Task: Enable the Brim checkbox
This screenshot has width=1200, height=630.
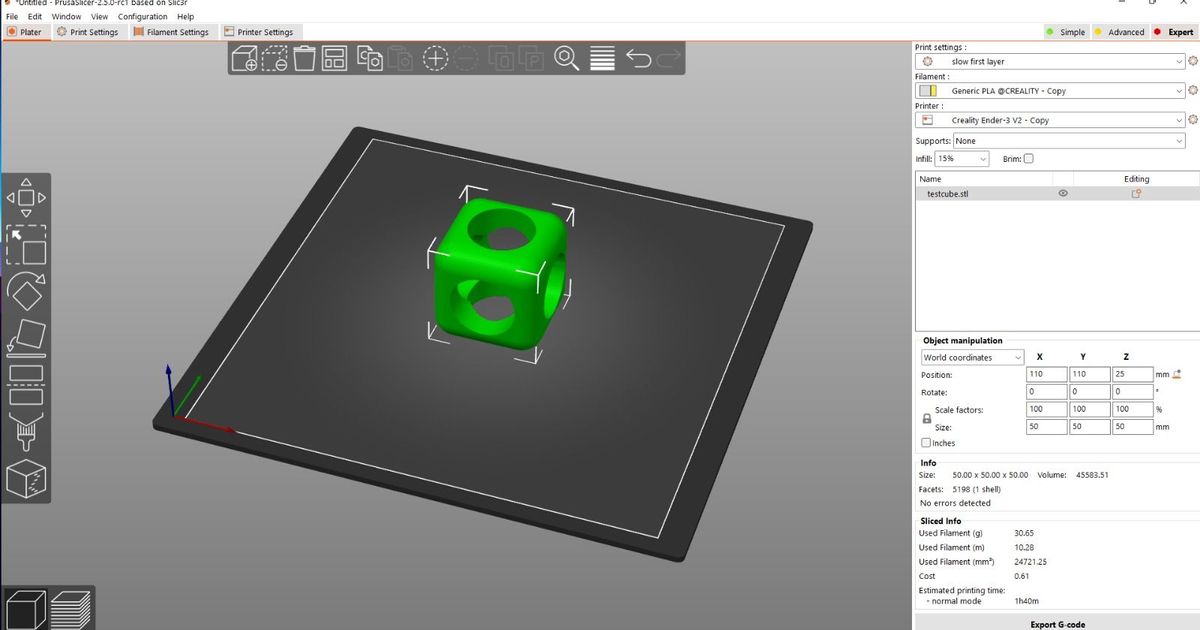Action: [x=1028, y=160]
